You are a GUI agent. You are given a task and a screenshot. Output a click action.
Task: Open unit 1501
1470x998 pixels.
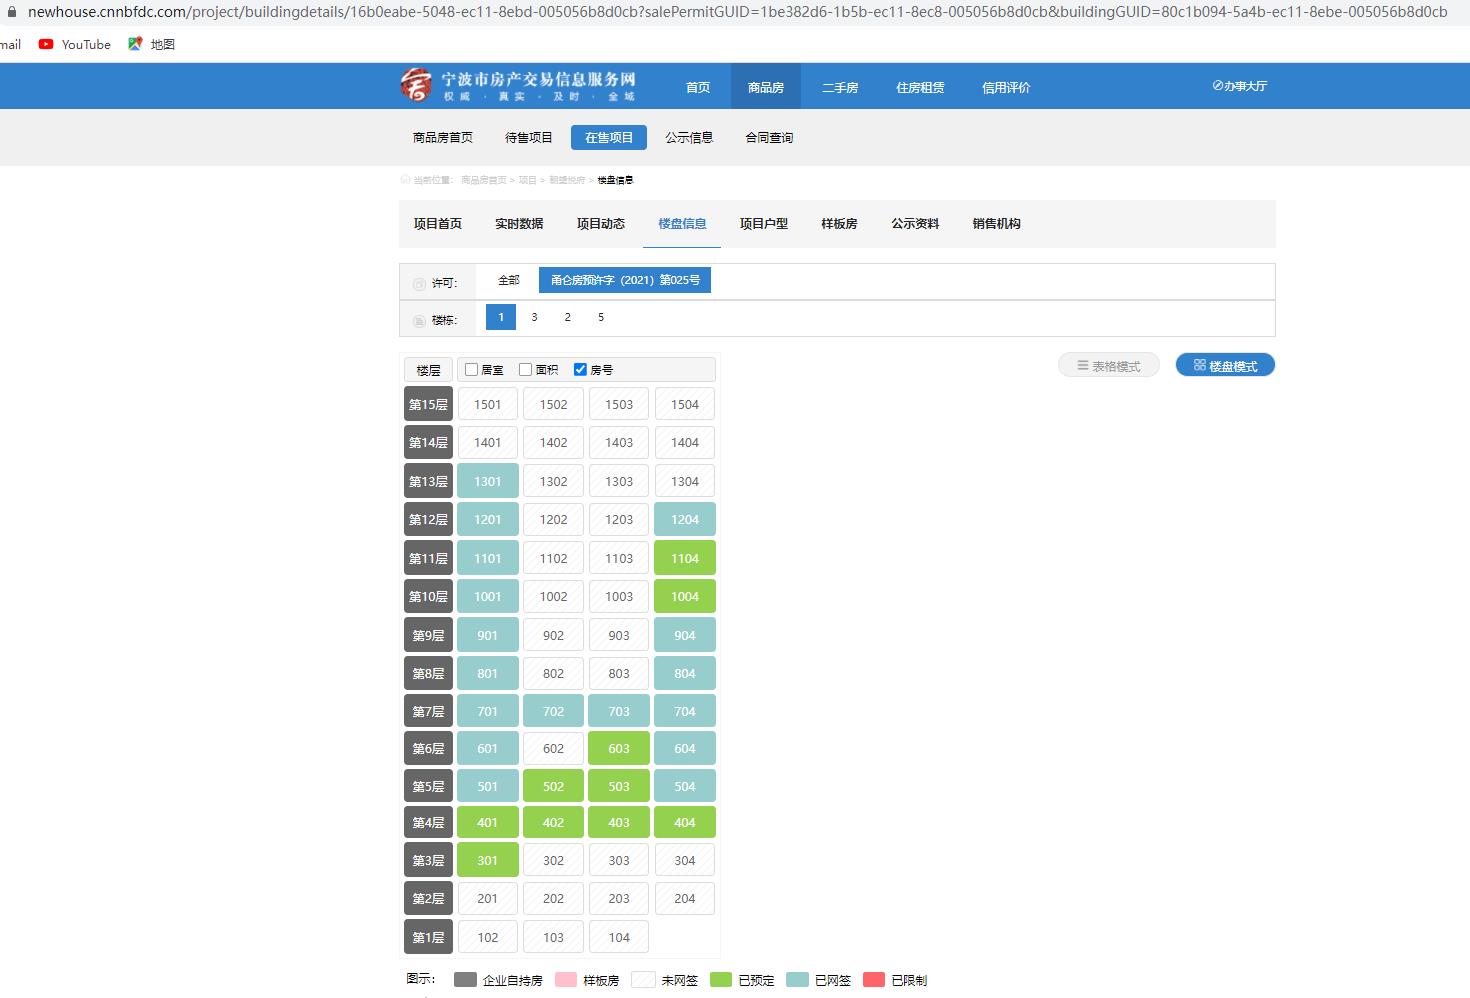click(488, 404)
